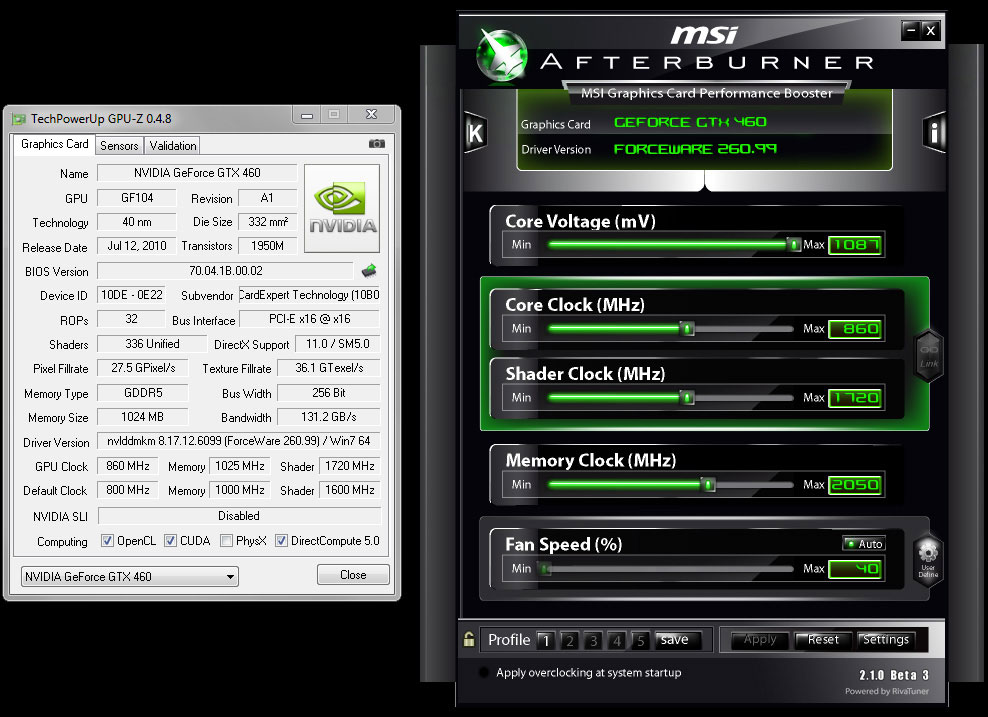Switch to the Validation tab
This screenshot has height=717, width=988.
(173, 146)
